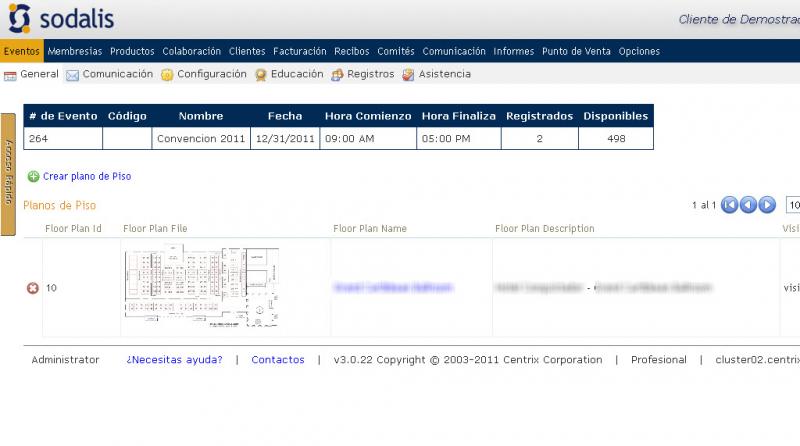The width and height of the screenshot is (800, 446).
Task: Open the Facturación menu
Action: tap(299, 51)
